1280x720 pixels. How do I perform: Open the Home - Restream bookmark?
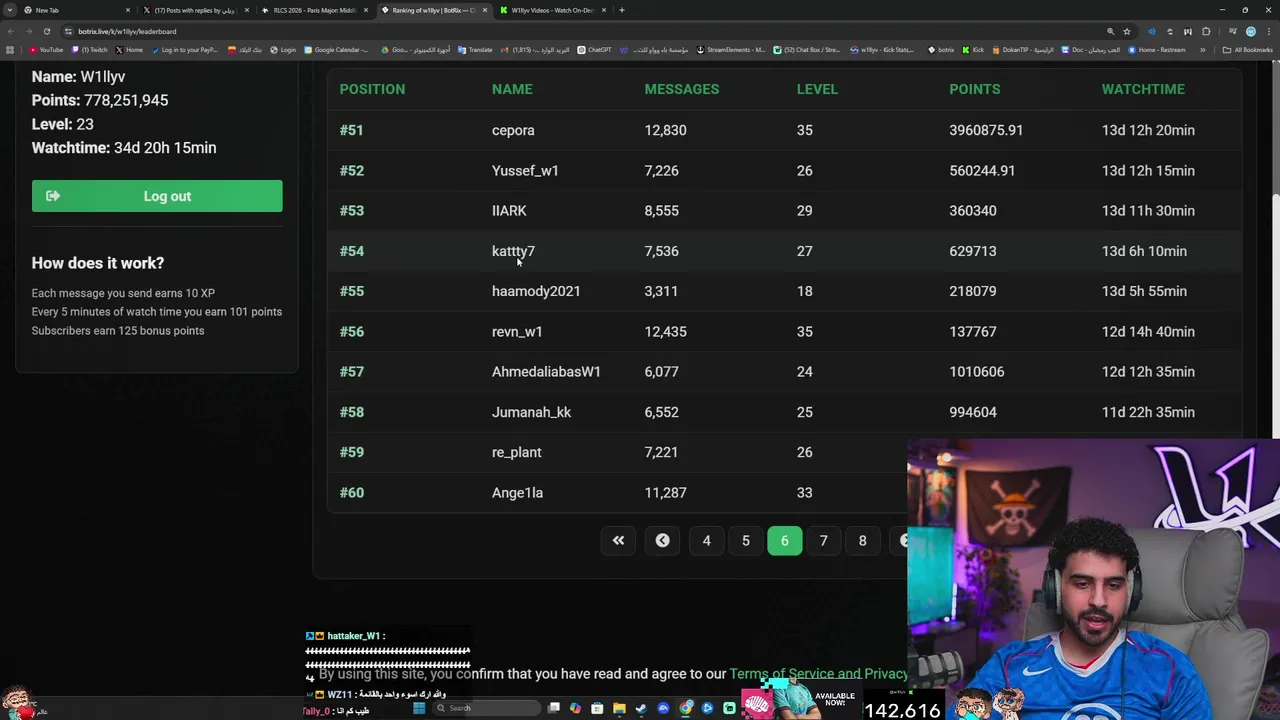pyautogui.click(x=1158, y=49)
